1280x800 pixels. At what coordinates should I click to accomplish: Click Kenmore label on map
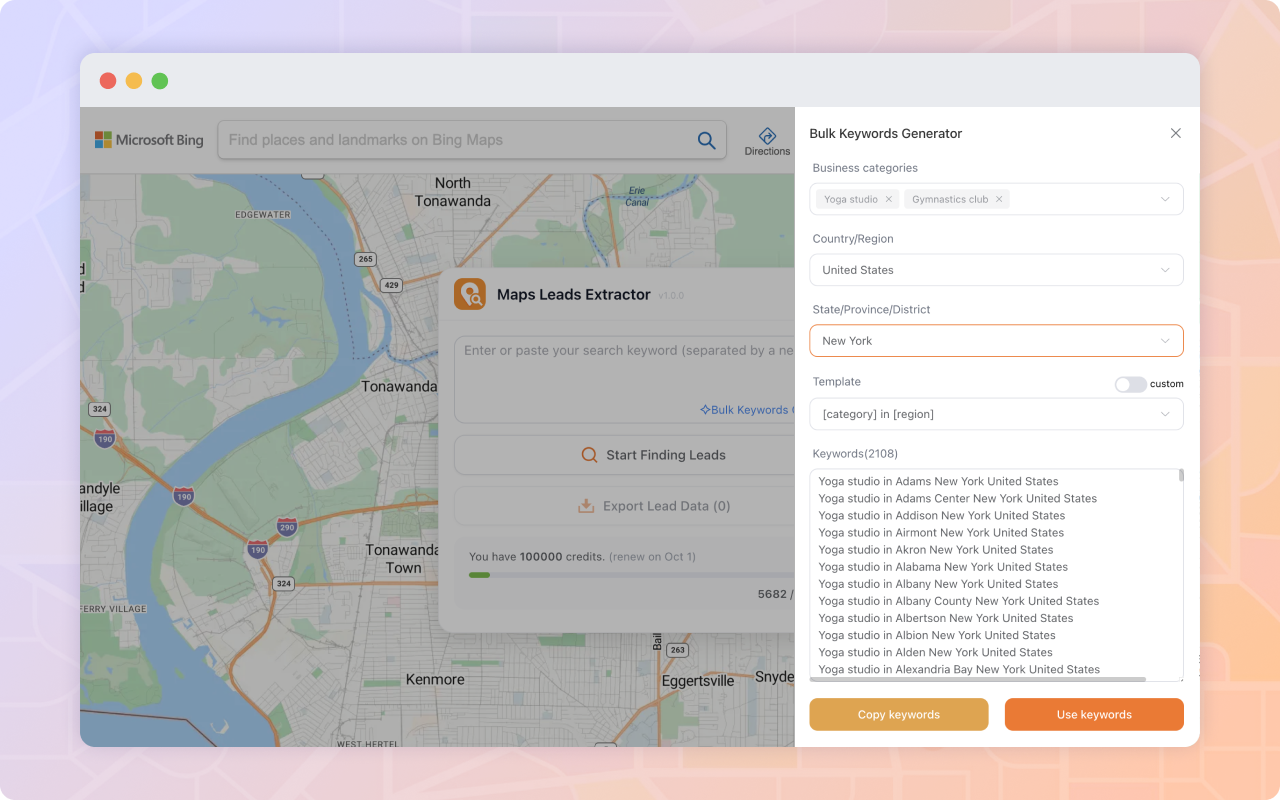(435, 680)
